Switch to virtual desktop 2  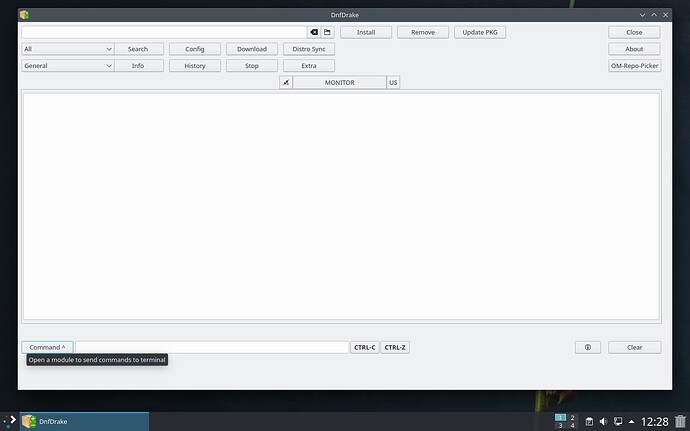pos(572,417)
